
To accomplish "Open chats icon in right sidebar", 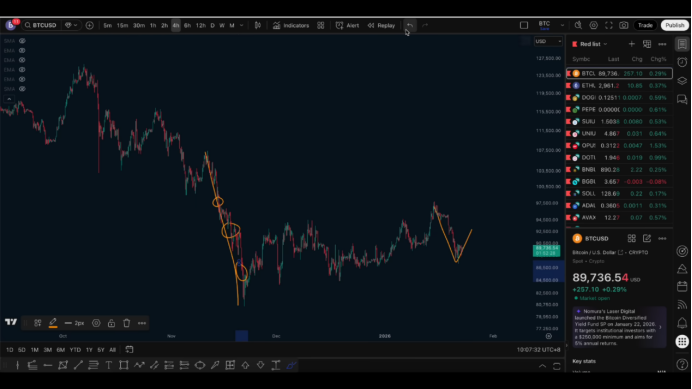I will (x=682, y=99).
